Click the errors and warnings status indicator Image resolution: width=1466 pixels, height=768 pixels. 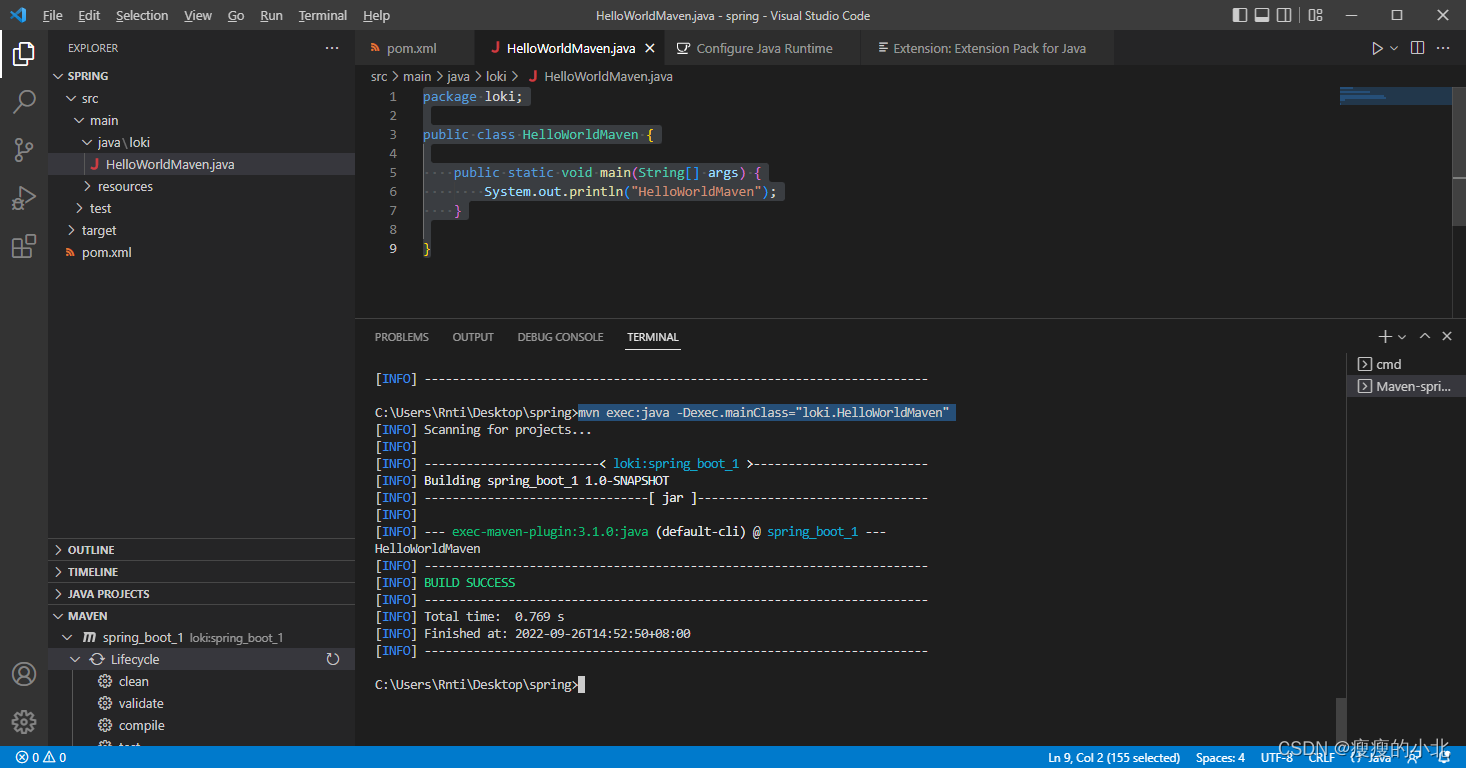tap(41, 758)
